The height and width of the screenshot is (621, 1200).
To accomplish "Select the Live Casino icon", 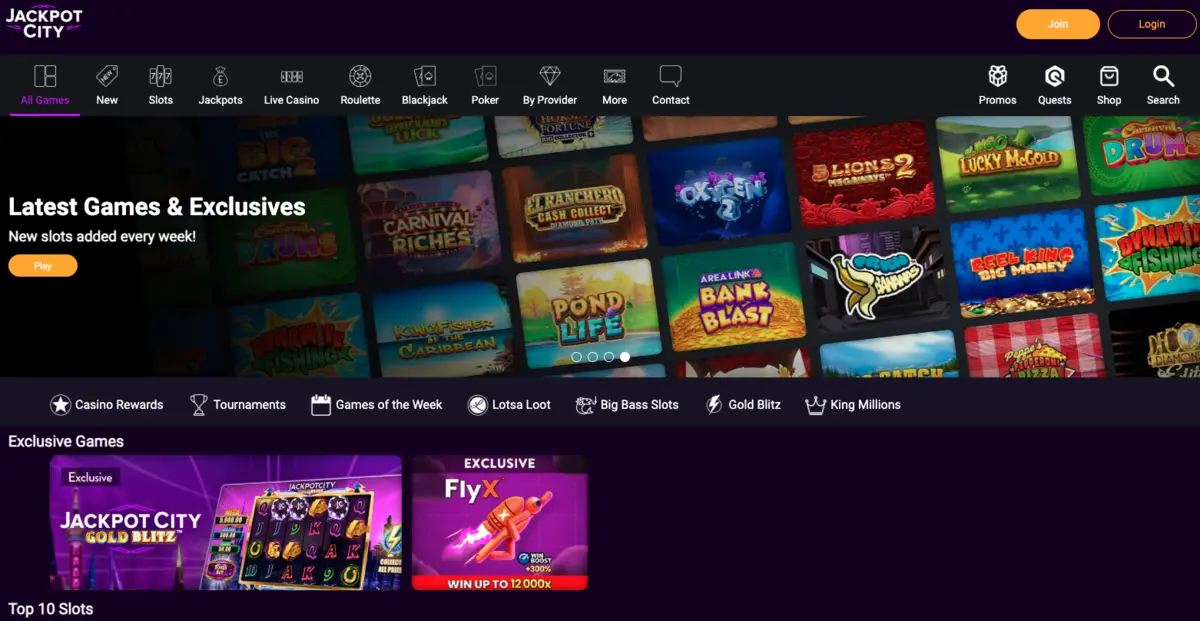I will (x=291, y=76).
